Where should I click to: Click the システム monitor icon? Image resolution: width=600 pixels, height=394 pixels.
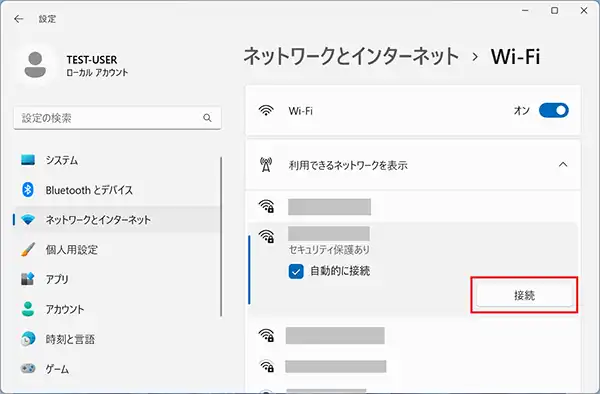pos(28,160)
